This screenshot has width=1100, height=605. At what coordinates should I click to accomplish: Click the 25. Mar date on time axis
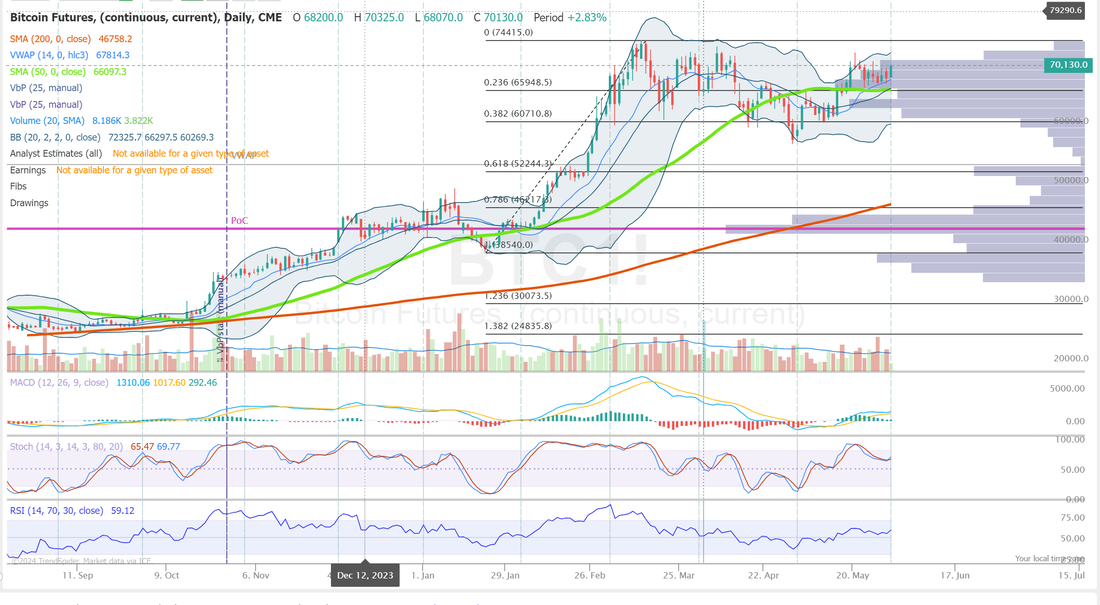pyautogui.click(x=678, y=575)
